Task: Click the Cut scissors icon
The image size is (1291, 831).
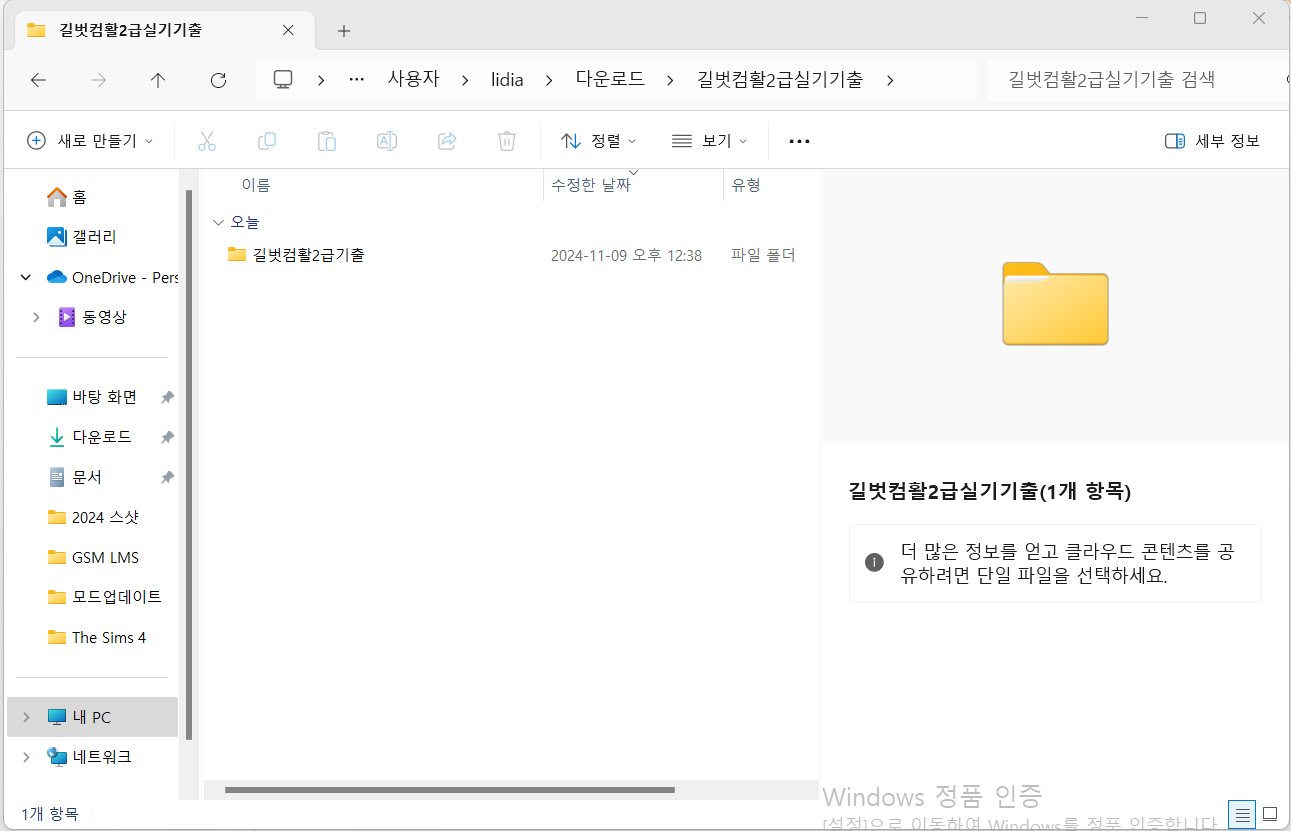Action: 207,141
